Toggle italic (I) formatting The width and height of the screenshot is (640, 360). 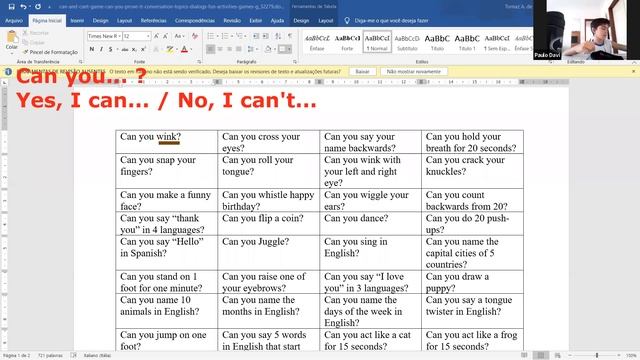pyautogui.click(x=101, y=49)
